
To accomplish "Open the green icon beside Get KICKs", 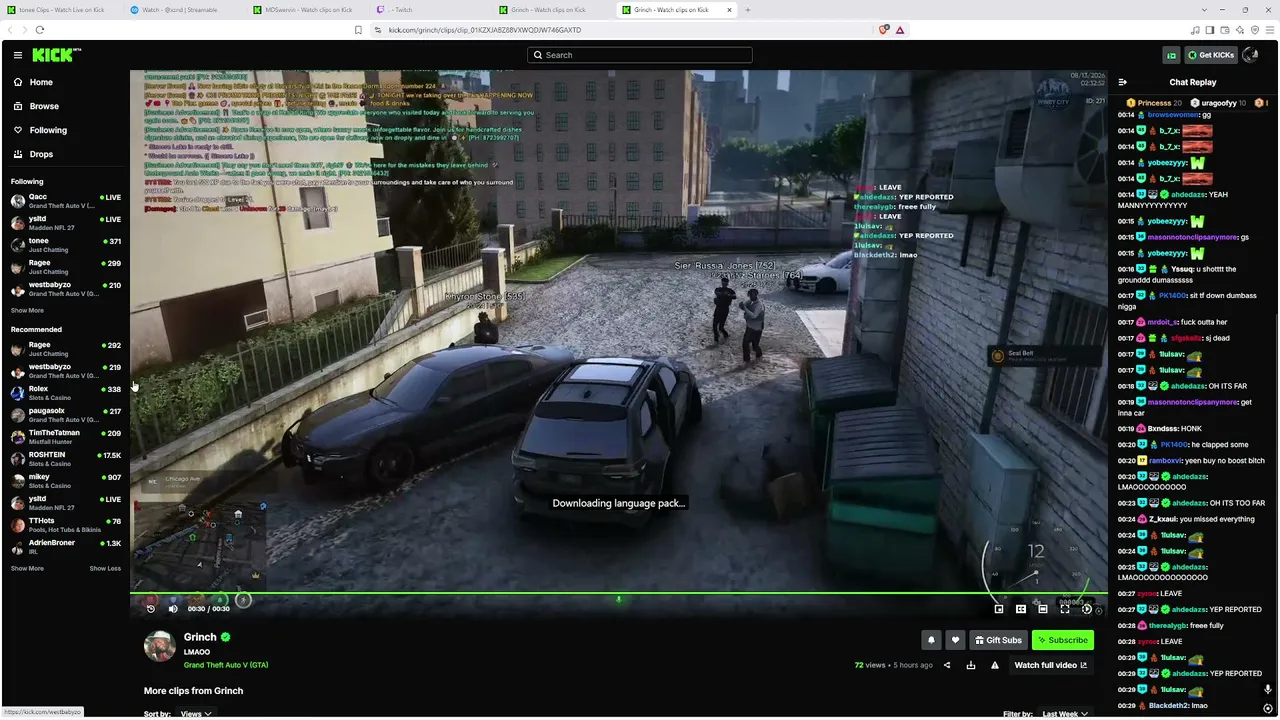I will tap(1172, 55).
